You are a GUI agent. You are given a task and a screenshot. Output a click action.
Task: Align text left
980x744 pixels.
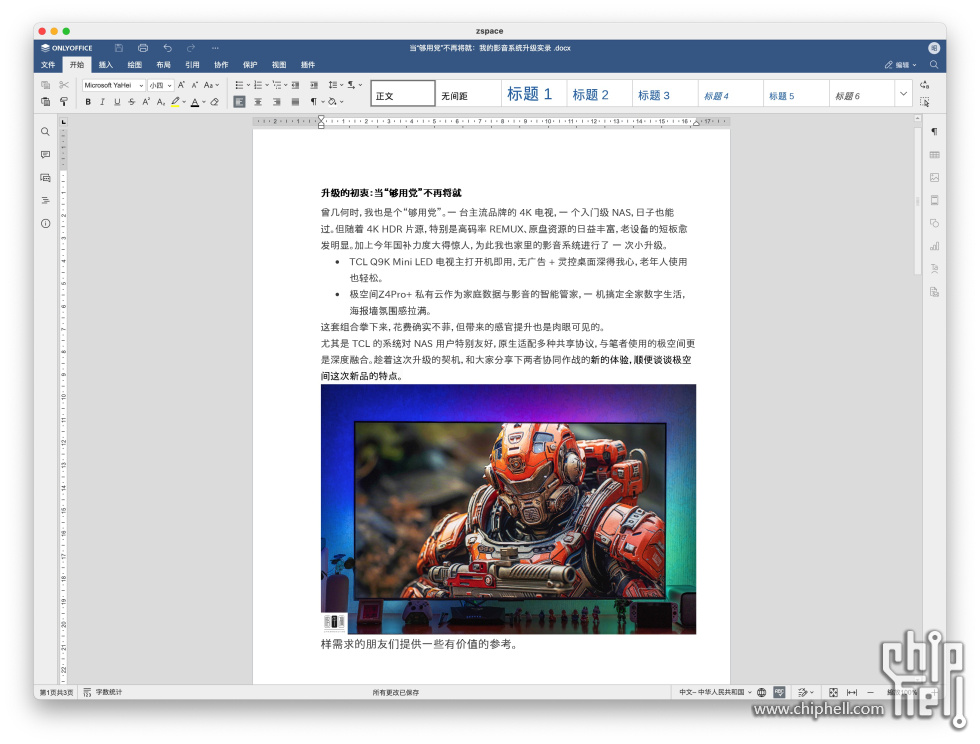pyautogui.click(x=239, y=101)
